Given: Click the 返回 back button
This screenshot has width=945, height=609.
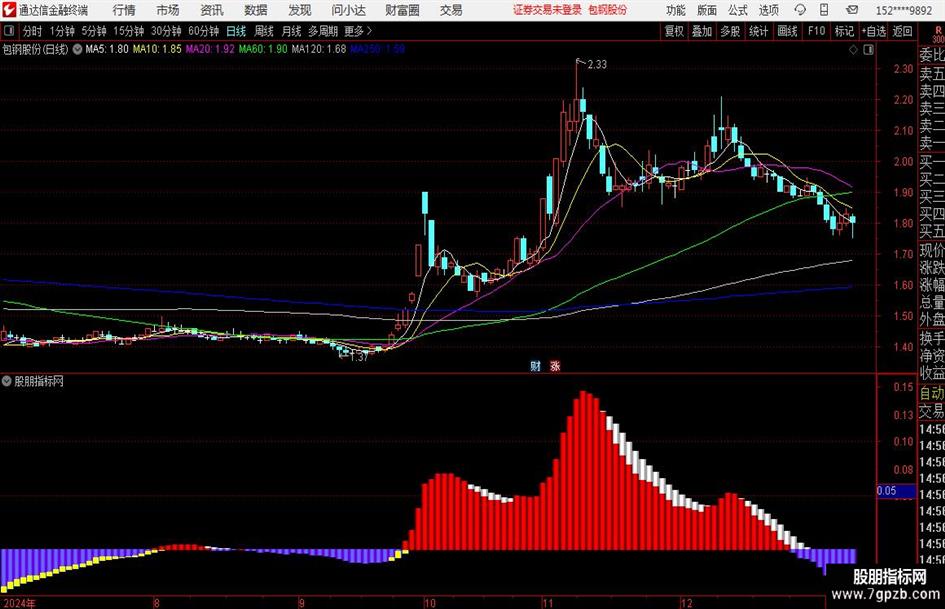Looking at the screenshot, I should pyautogui.click(x=903, y=31).
